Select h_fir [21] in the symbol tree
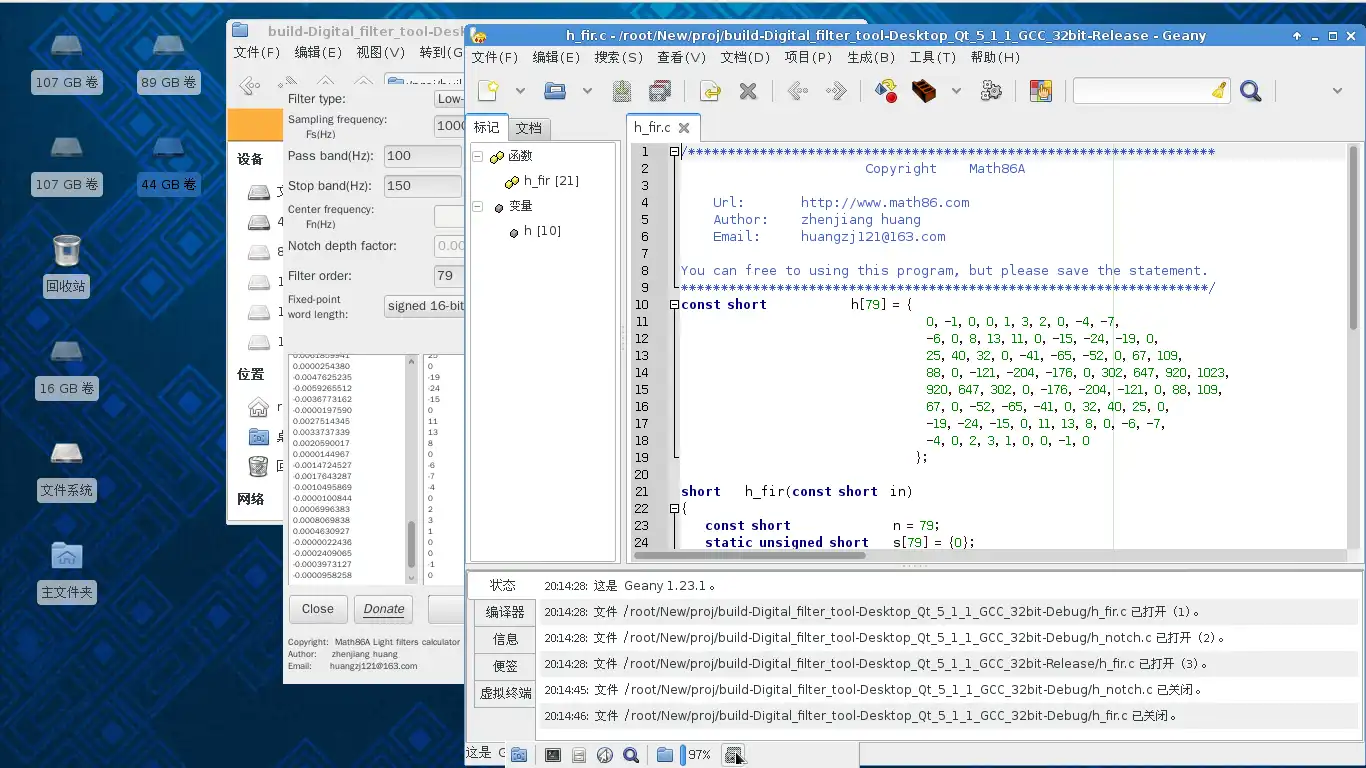The height and width of the screenshot is (768, 1366). 551,181
